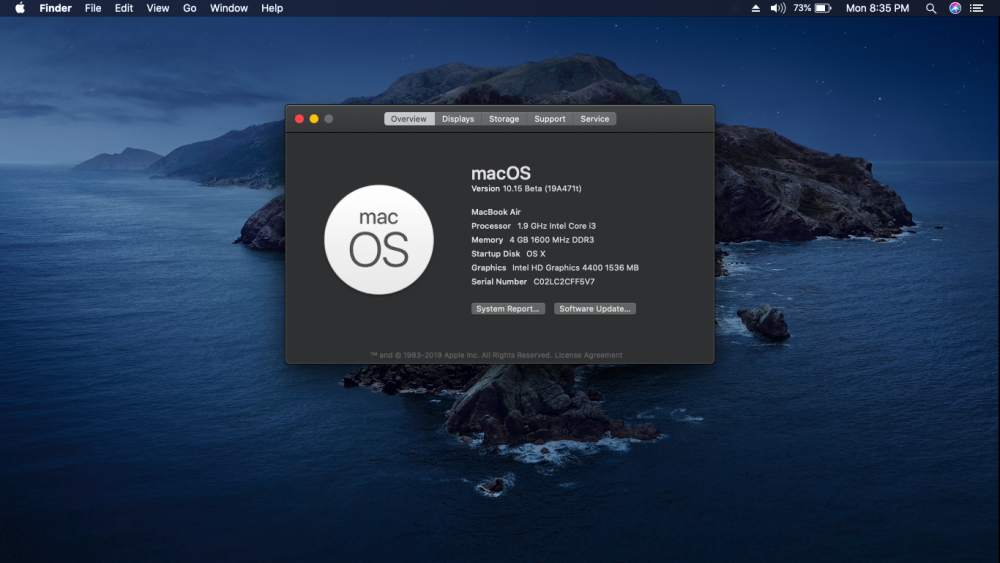
Task: Click the Software Update button
Action: 594,309
